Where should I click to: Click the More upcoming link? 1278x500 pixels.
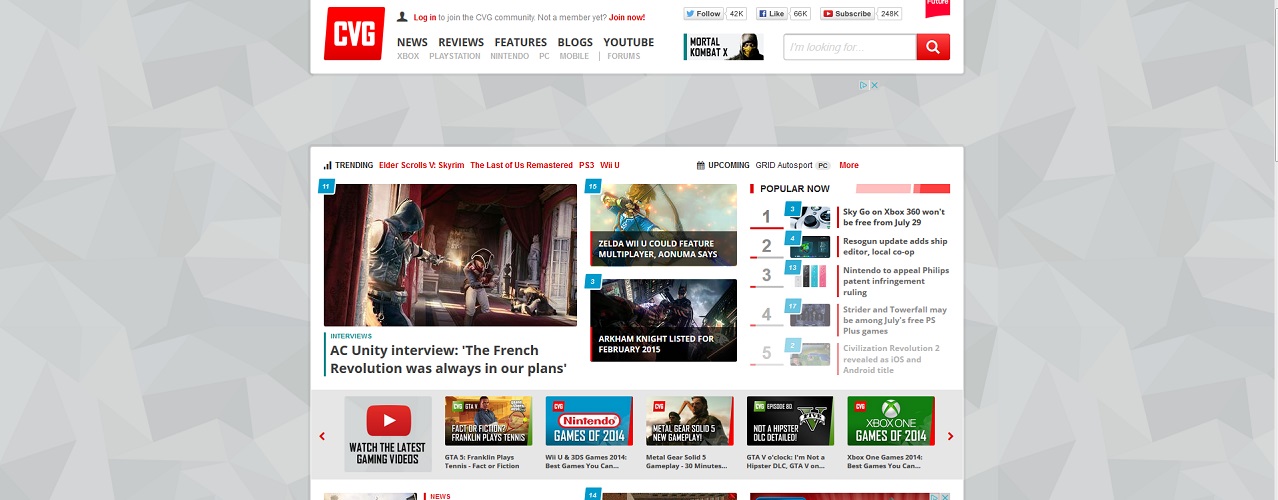point(849,165)
